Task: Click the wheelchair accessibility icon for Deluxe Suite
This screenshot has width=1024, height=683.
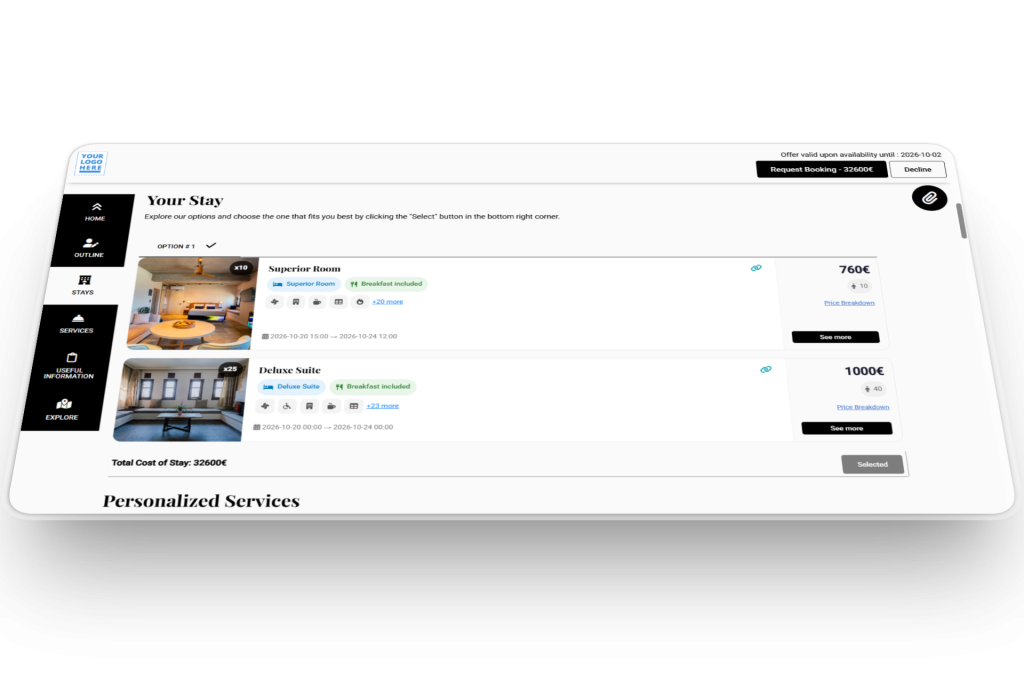Action: [x=287, y=406]
